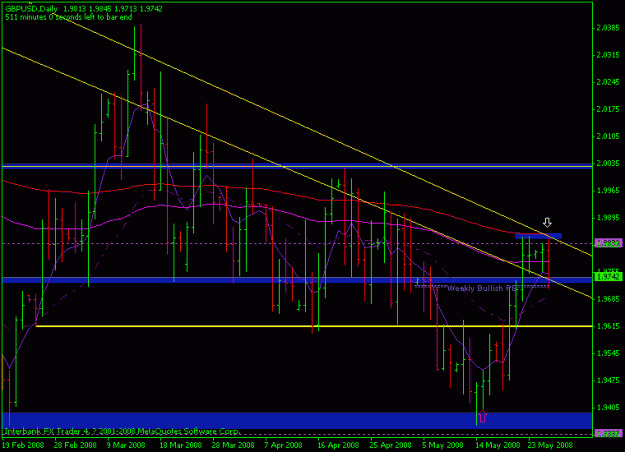Click the 2.0385 price axis label
Viewport: 625px width, 452px height.
coord(608,28)
